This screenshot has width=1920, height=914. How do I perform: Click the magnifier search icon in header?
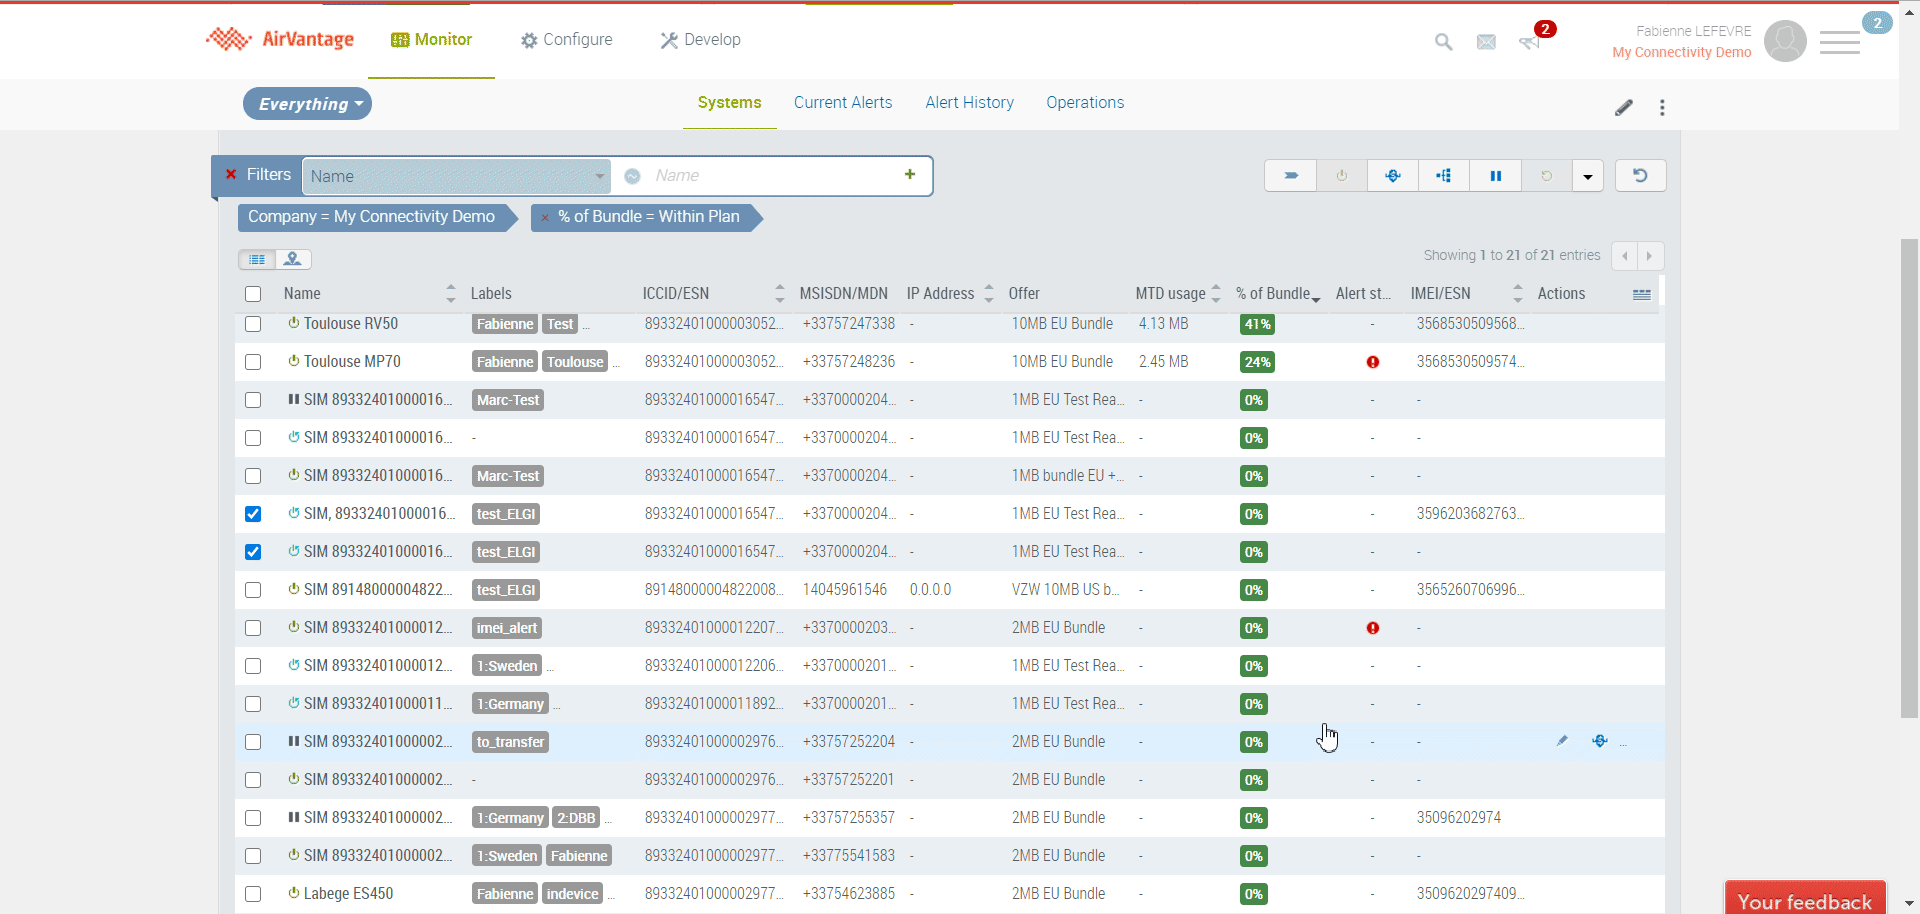pos(1443,42)
